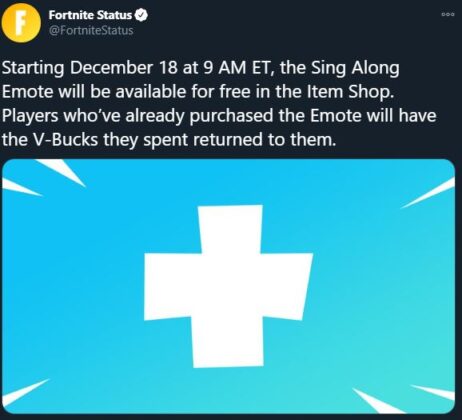Click the "V-Bucks" word in tweet
Screen dimensions: 462x420
62,139
